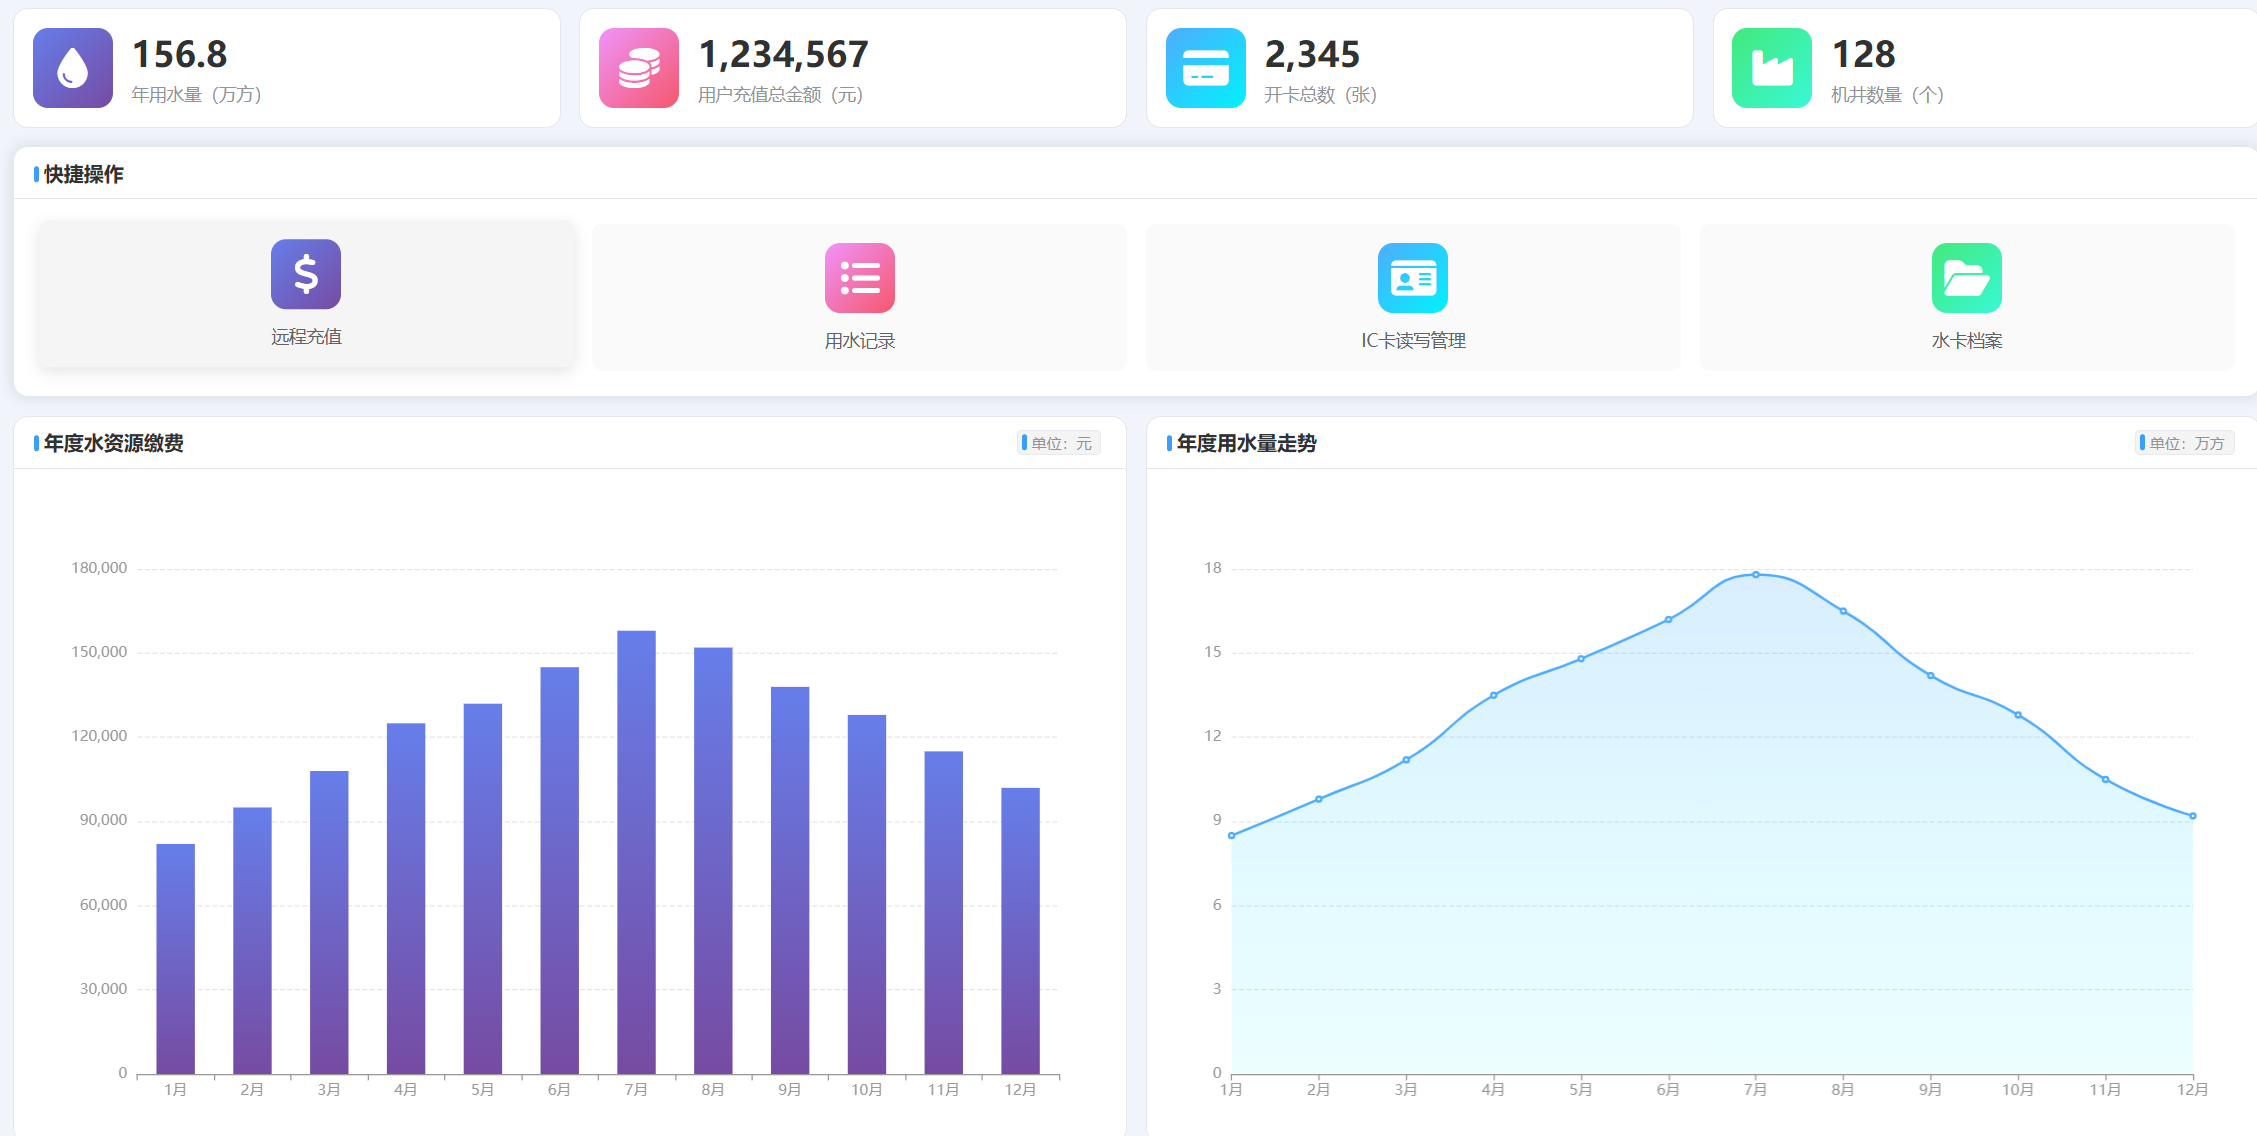Click the 1,234,567 recharge total figure
2257x1136 pixels.
coord(784,54)
